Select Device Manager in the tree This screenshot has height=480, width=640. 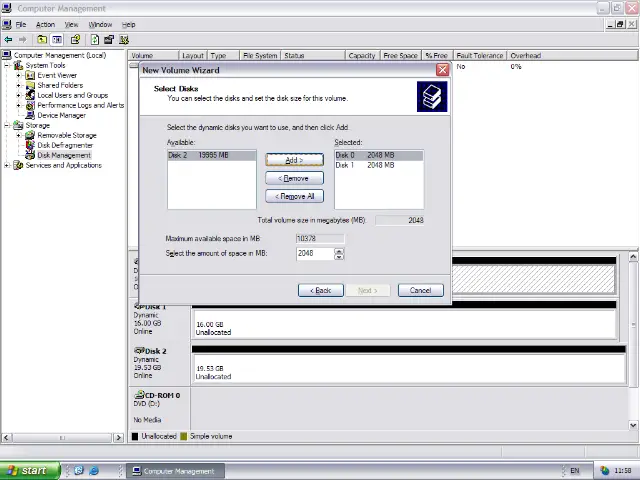click(x=61, y=115)
